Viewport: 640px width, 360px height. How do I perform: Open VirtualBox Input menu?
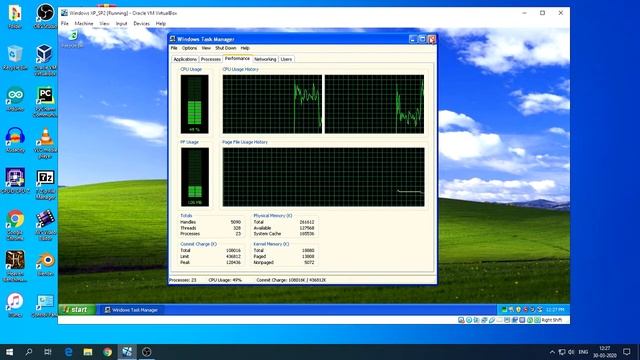[x=121, y=24]
